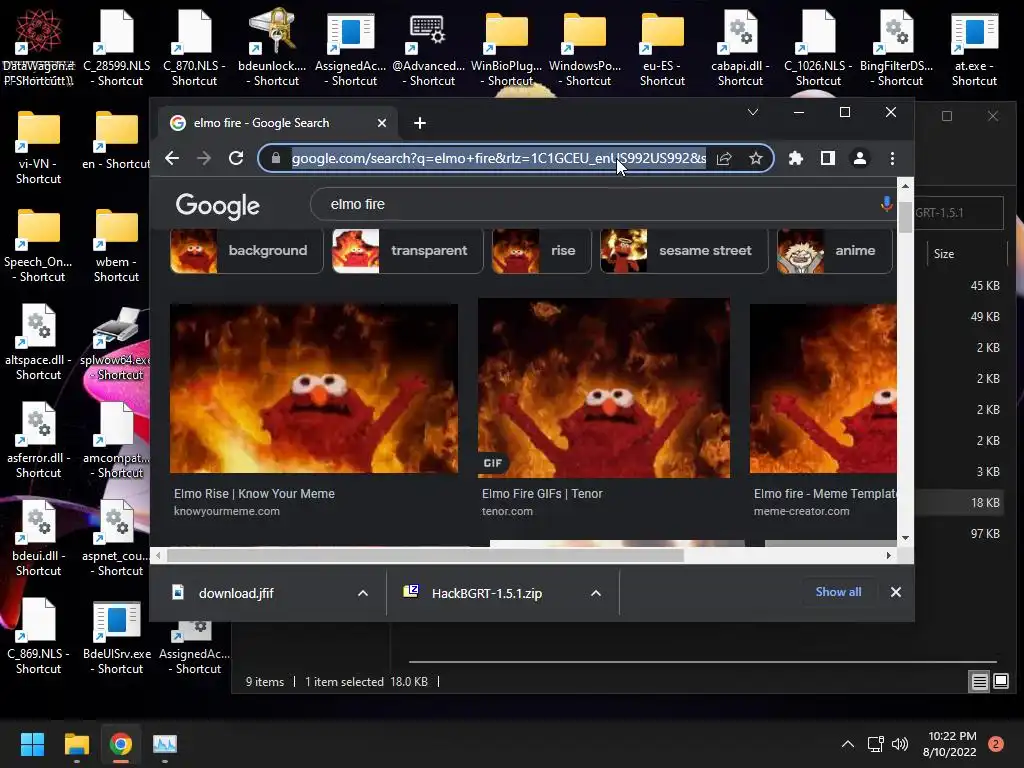Filter images by anime chip
This screenshot has height=768, width=1024.
835,251
